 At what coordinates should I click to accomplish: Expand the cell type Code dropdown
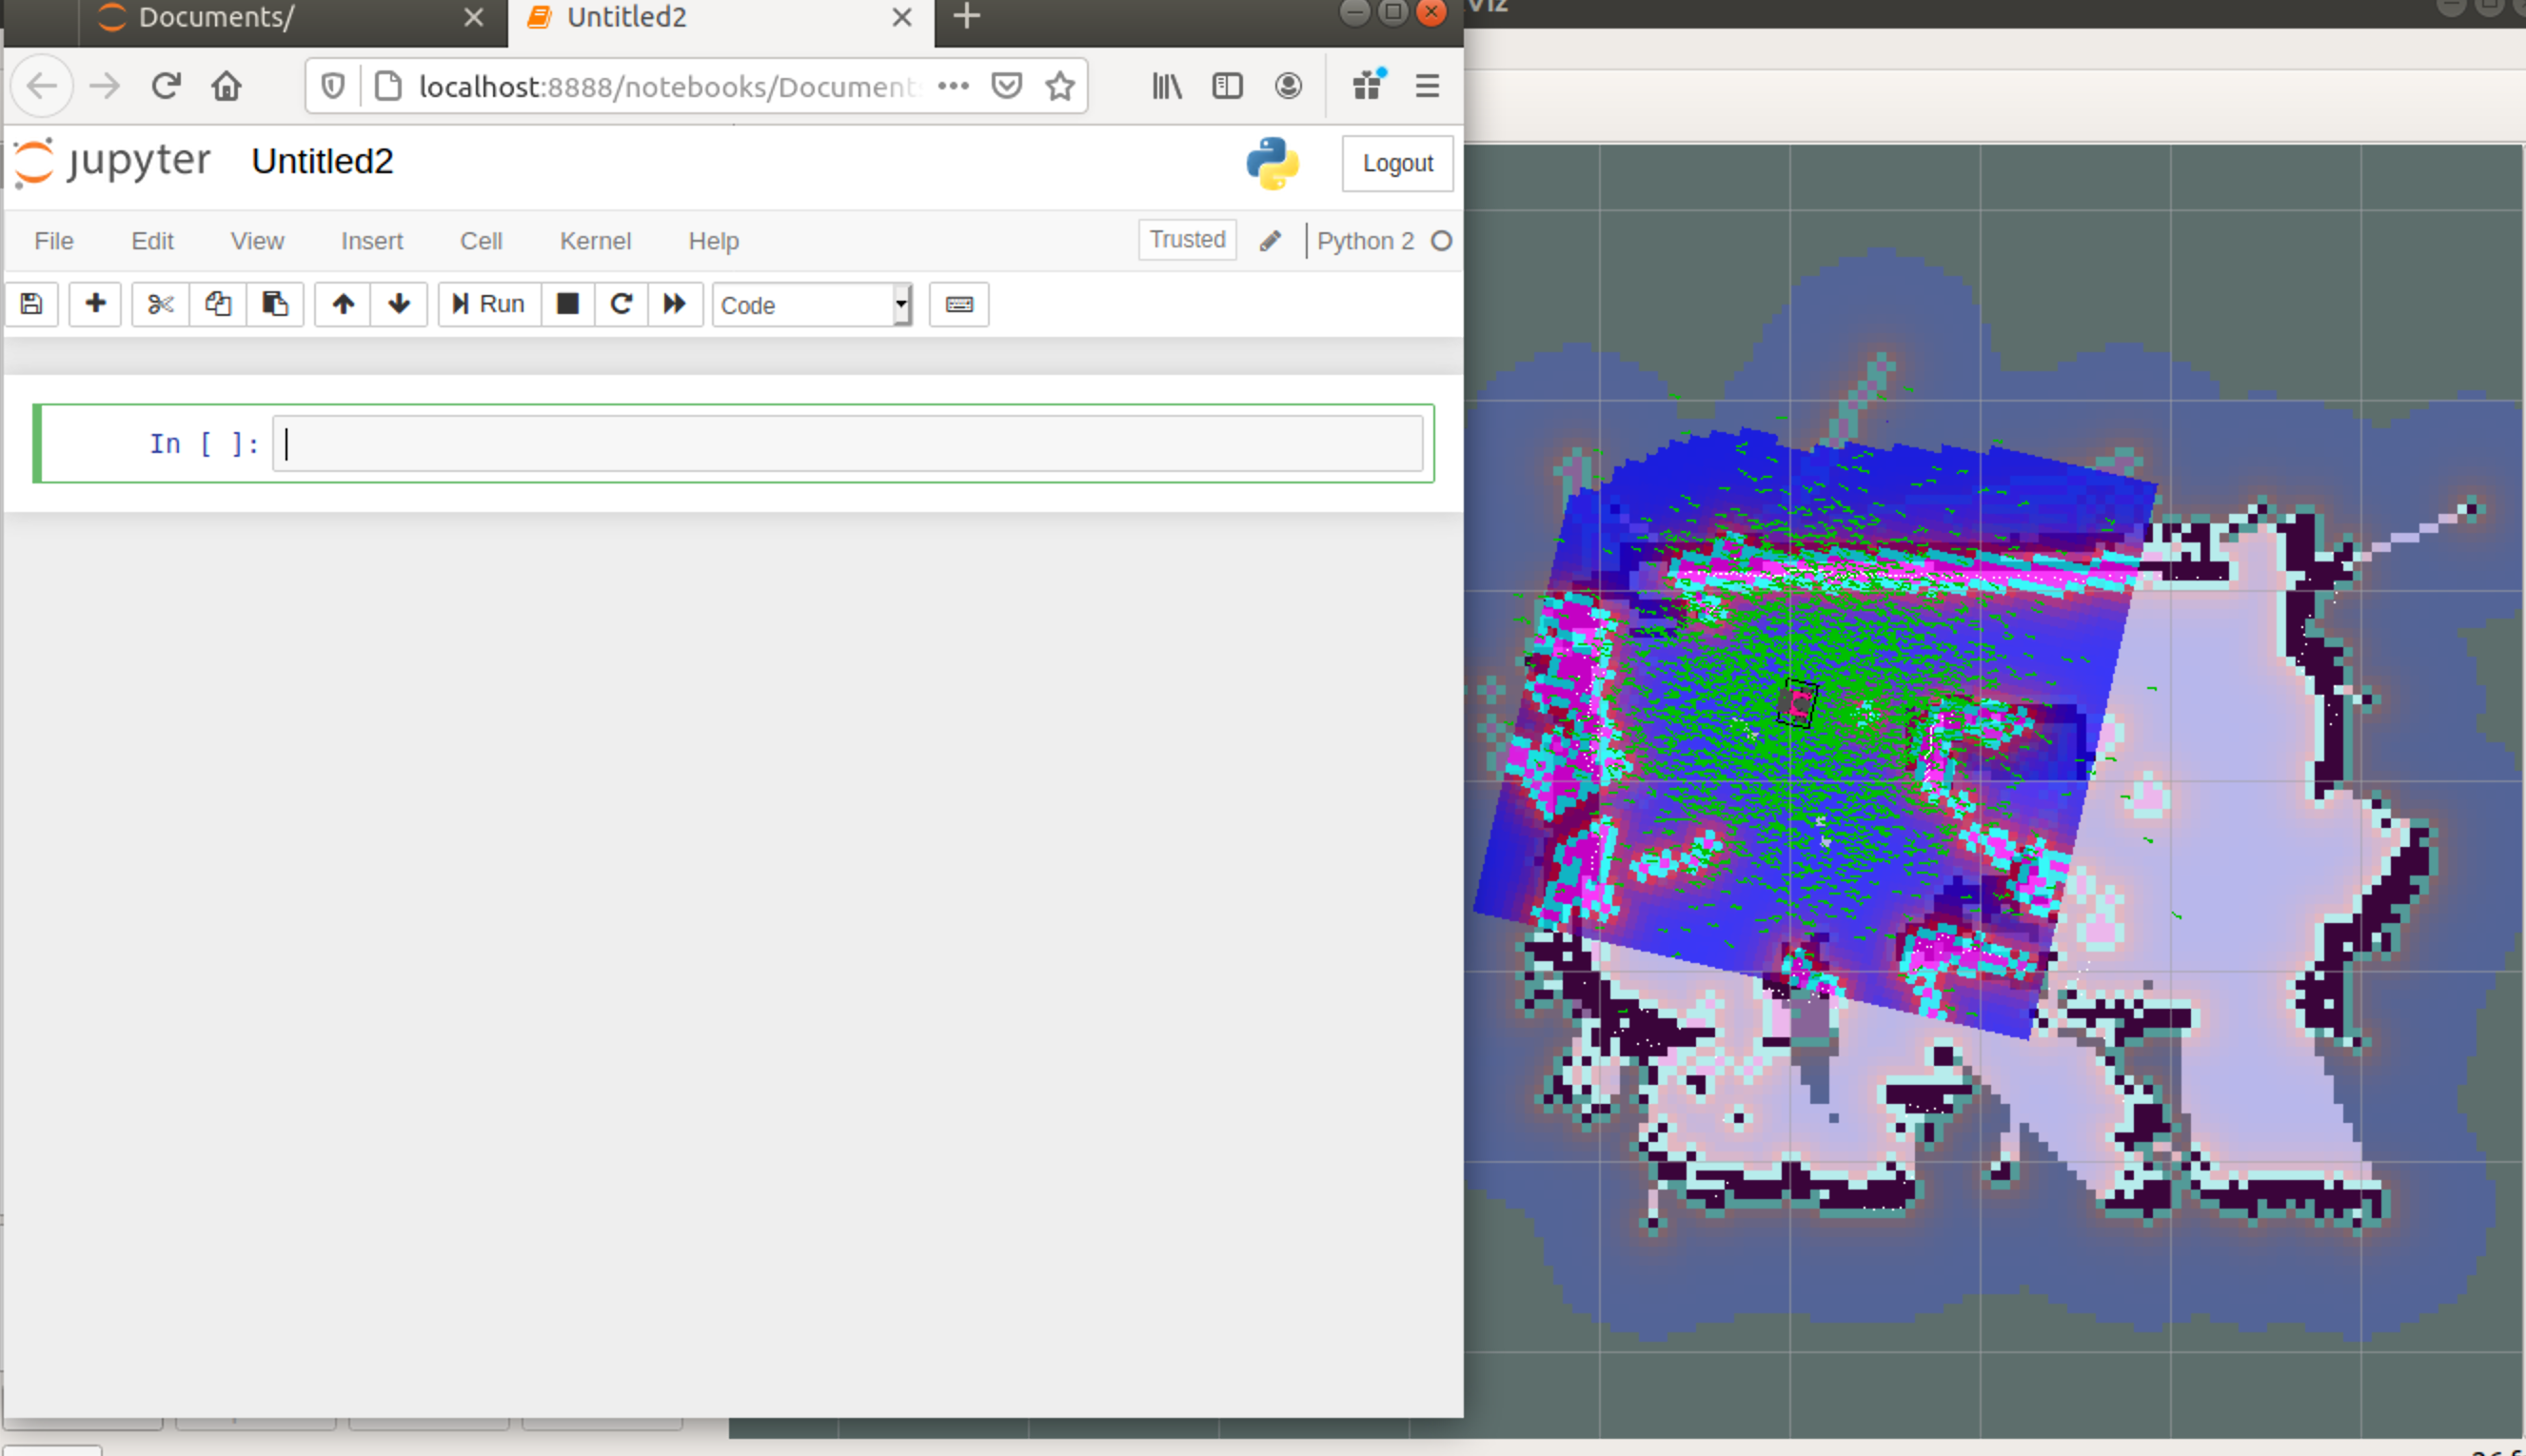coord(812,305)
